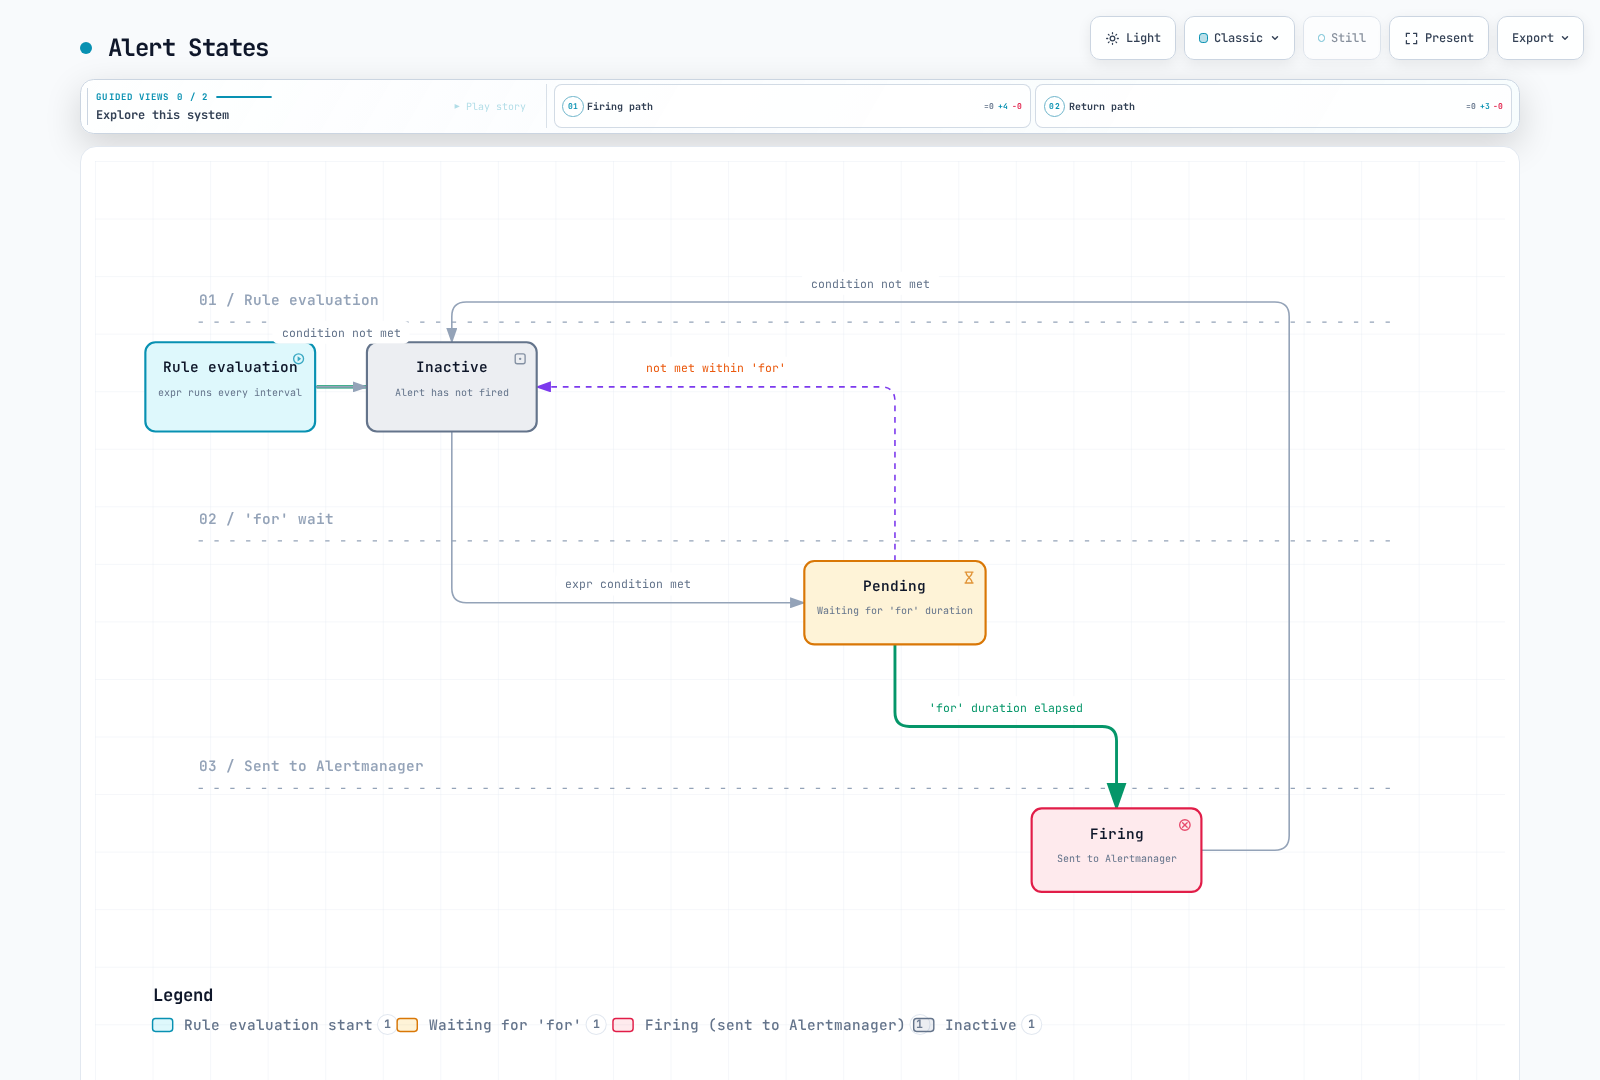
Task: Click the Legend heading
Action: coord(183,995)
